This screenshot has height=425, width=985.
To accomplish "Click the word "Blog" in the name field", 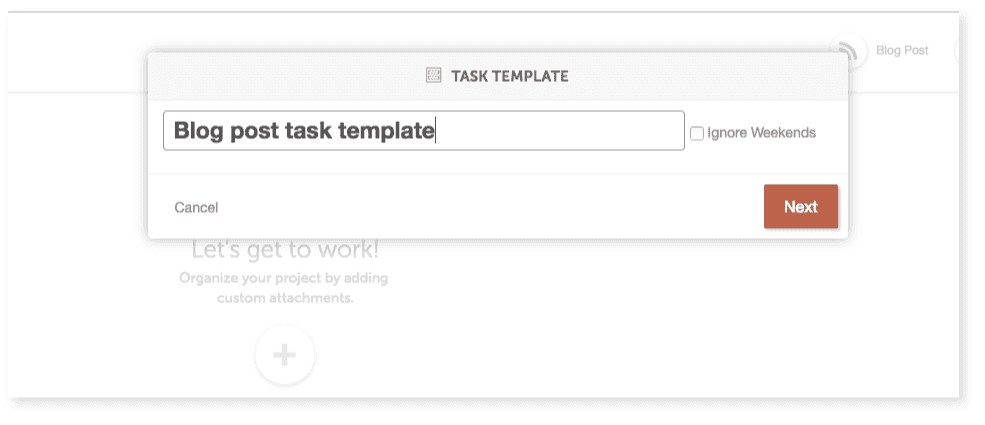I will point(199,131).
